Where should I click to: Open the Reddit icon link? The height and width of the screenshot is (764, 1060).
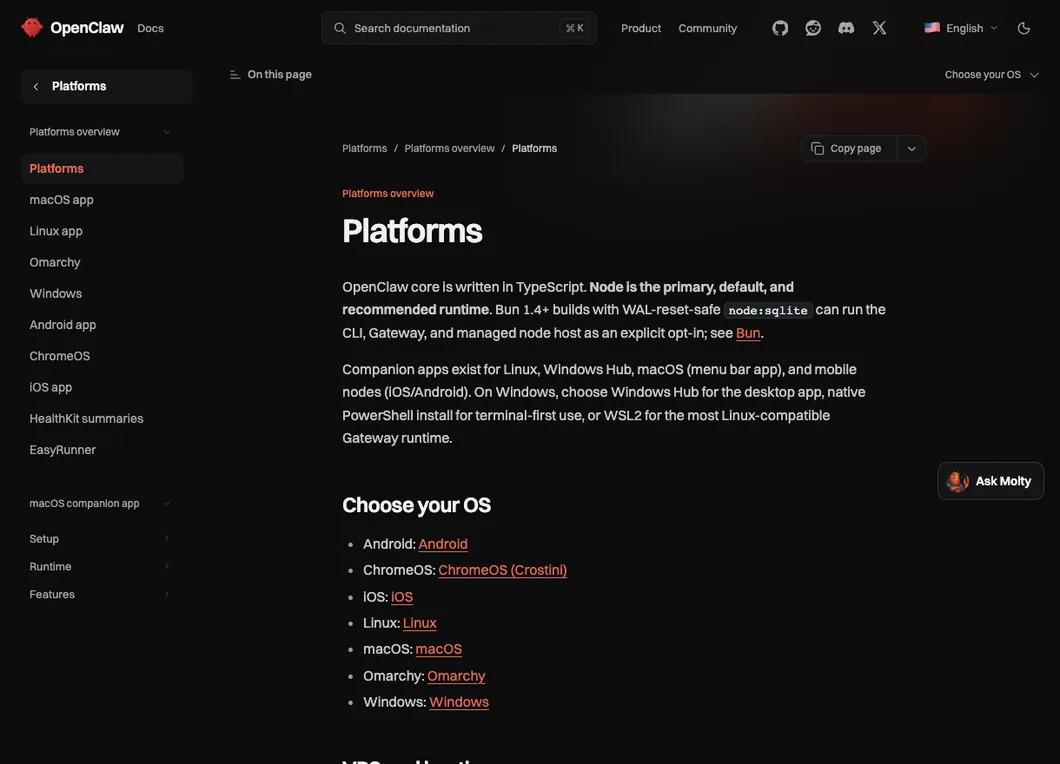(813, 28)
